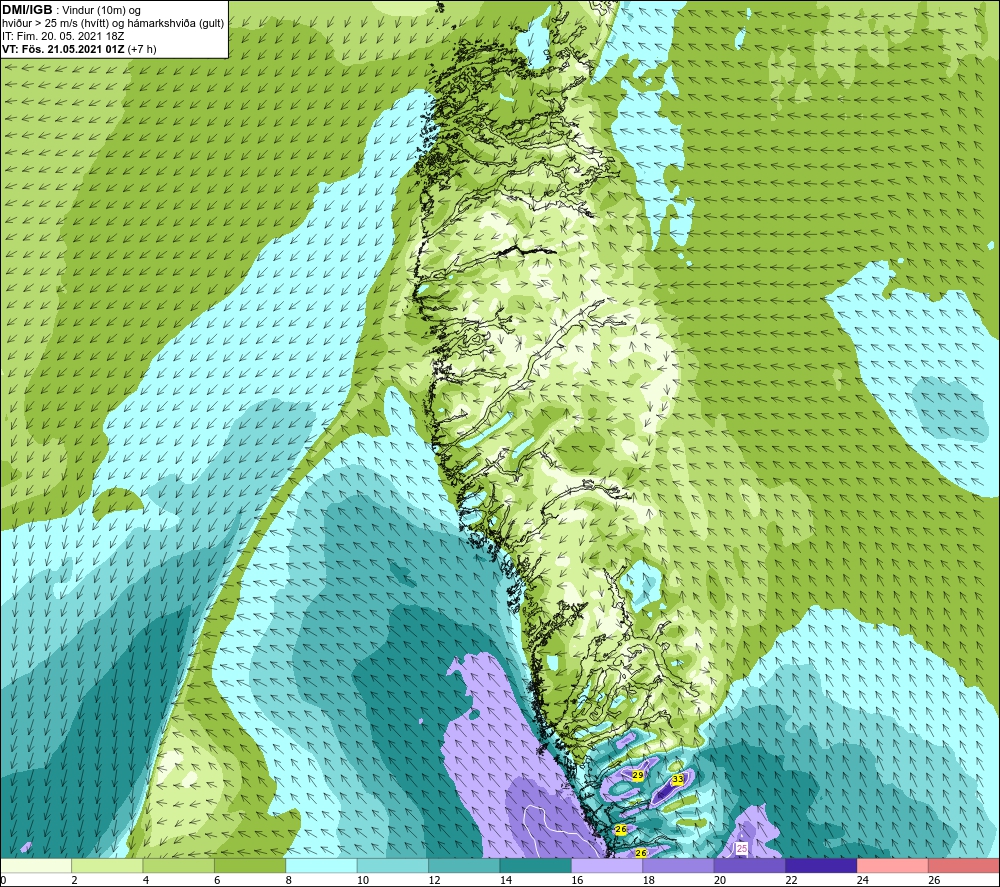Image resolution: width=1000 pixels, height=887 pixels.
Task: Click the 8–10 m/s pale cyan legend swatch
Action: pyautogui.click(x=321, y=865)
